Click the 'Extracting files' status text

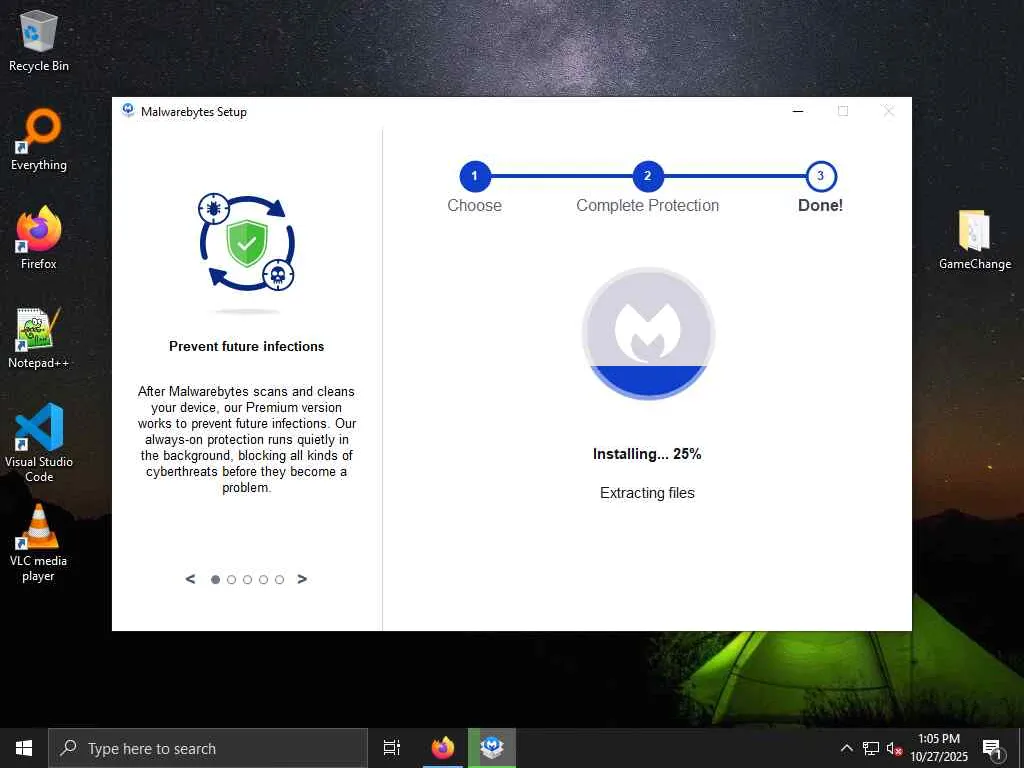pyautogui.click(x=647, y=493)
